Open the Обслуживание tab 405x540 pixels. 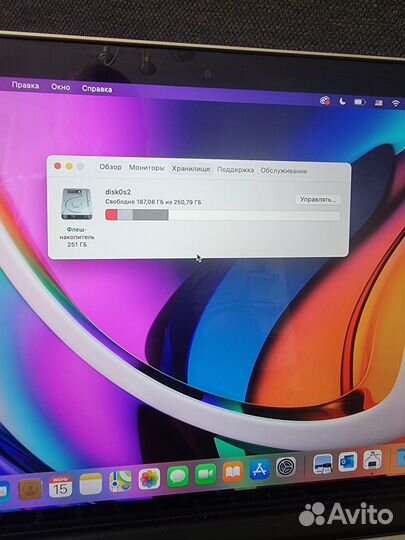point(284,171)
